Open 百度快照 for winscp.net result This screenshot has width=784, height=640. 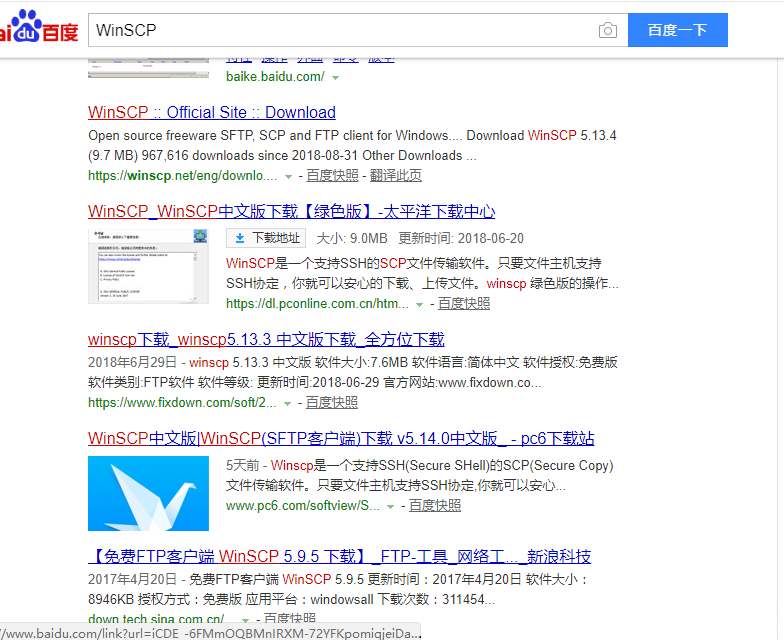click(x=332, y=176)
